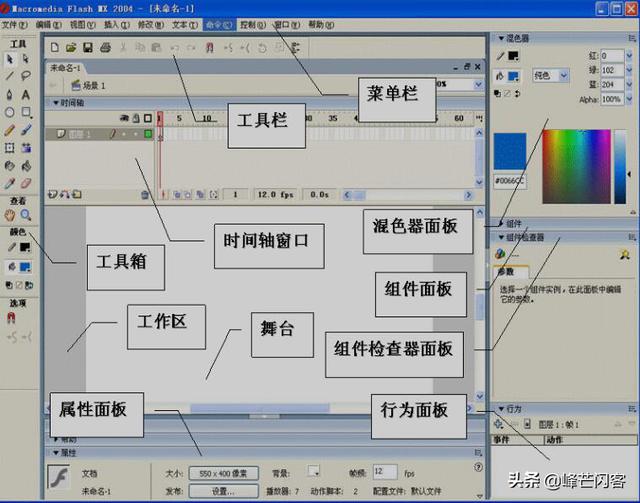
Task: Select the Brush tool
Action: click(26, 130)
